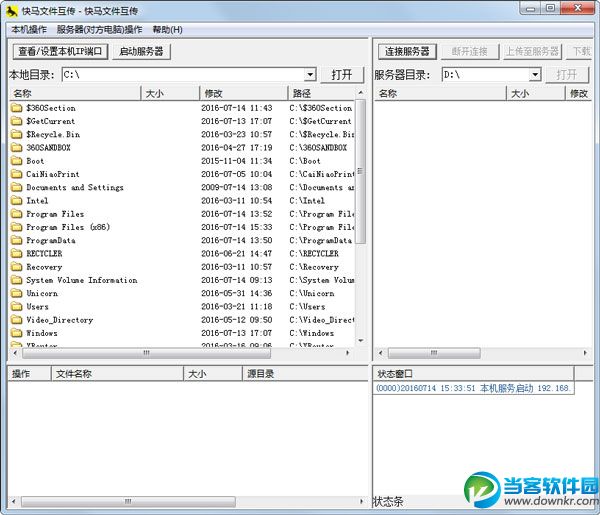
Task: Click down arrow of local list scrollbar
Action: [360, 341]
